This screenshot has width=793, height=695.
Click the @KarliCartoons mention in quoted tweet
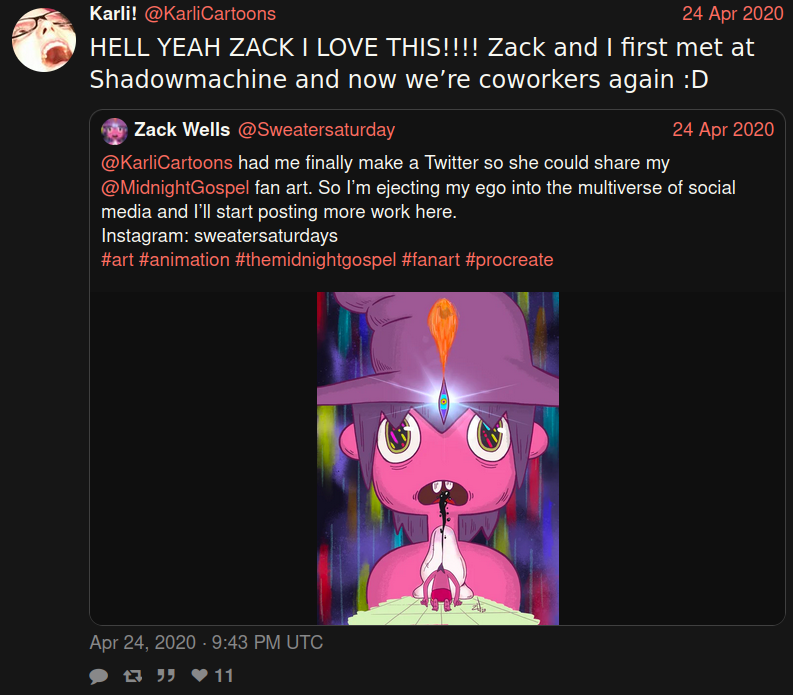pyautogui.click(x=167, y=163)
